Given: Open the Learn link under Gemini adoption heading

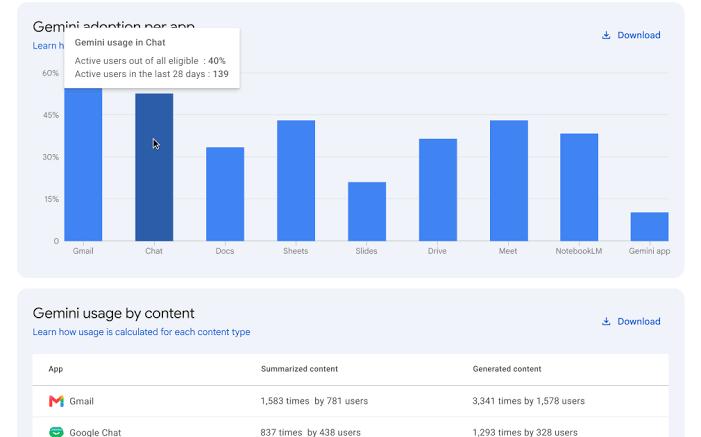Looking at the screenshot, I should click(48, 46).
